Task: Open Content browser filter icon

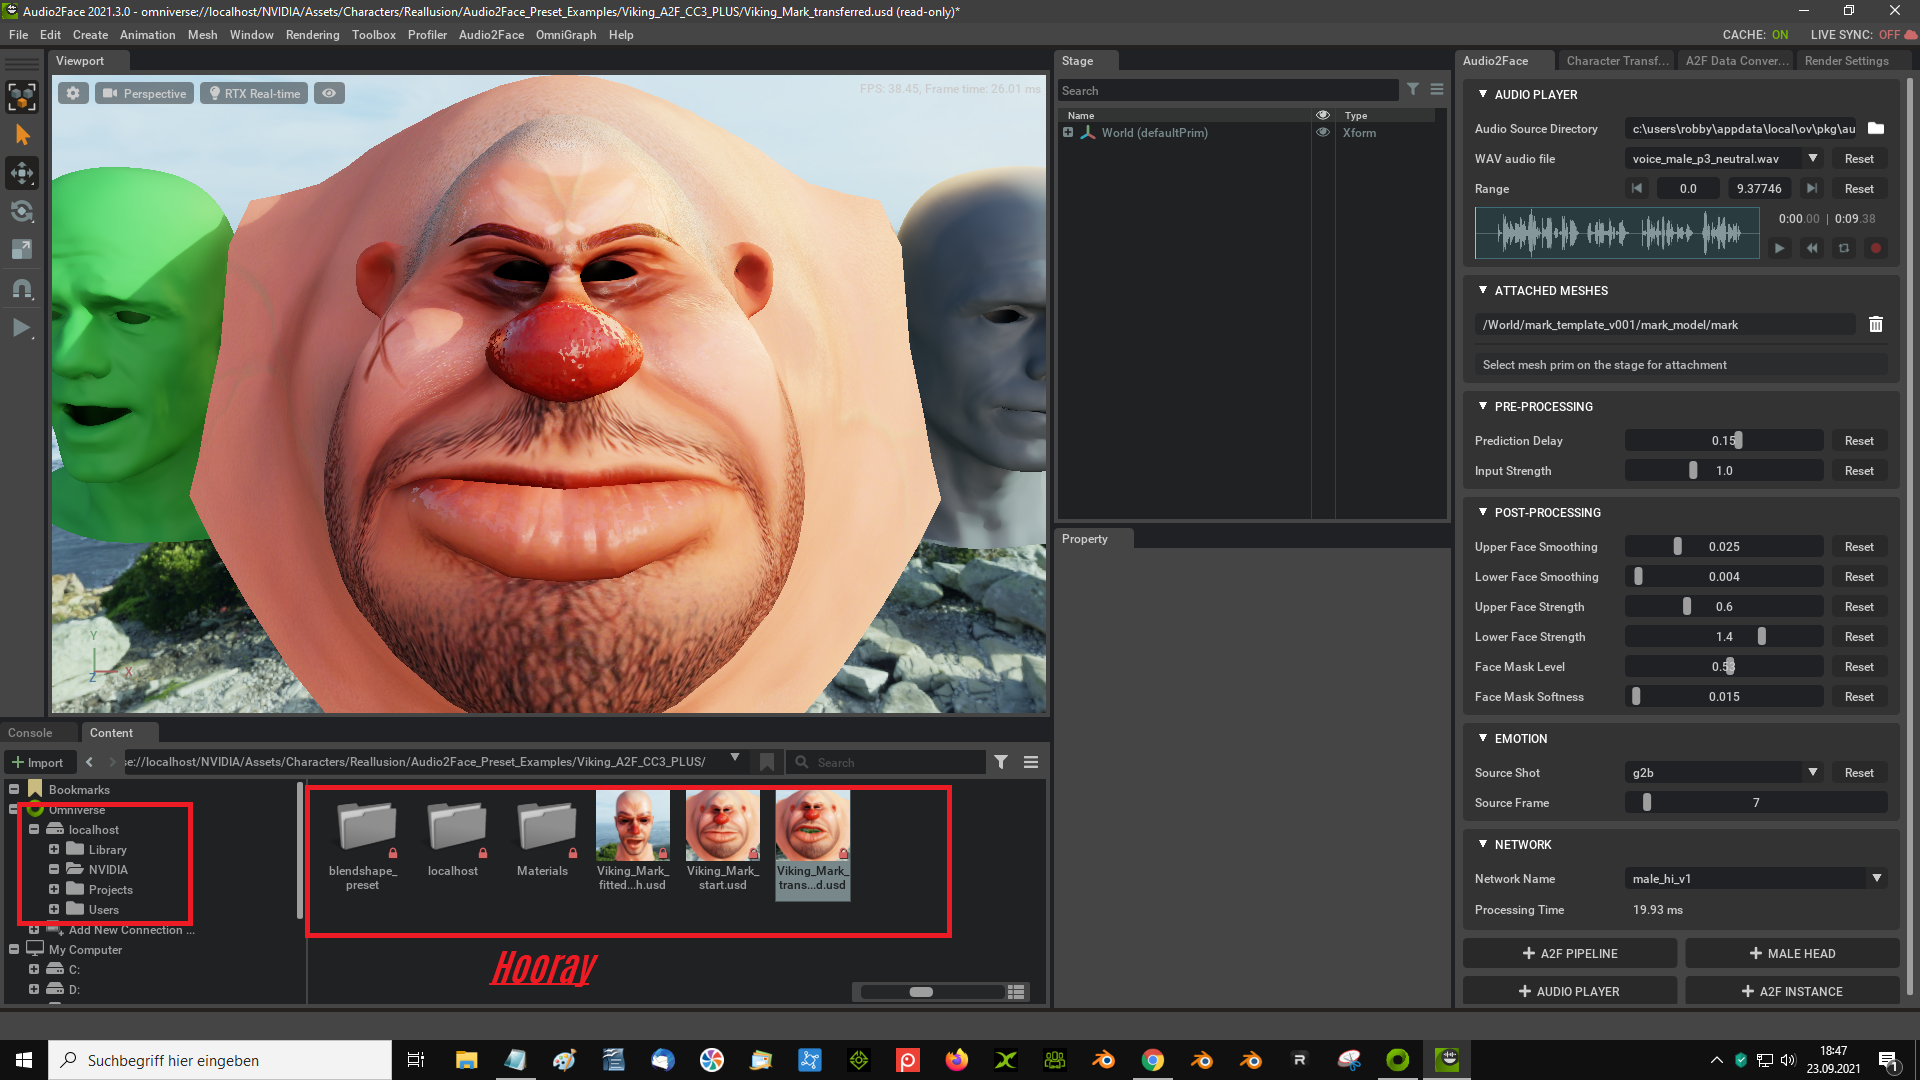Action: tap(1001, 762)
